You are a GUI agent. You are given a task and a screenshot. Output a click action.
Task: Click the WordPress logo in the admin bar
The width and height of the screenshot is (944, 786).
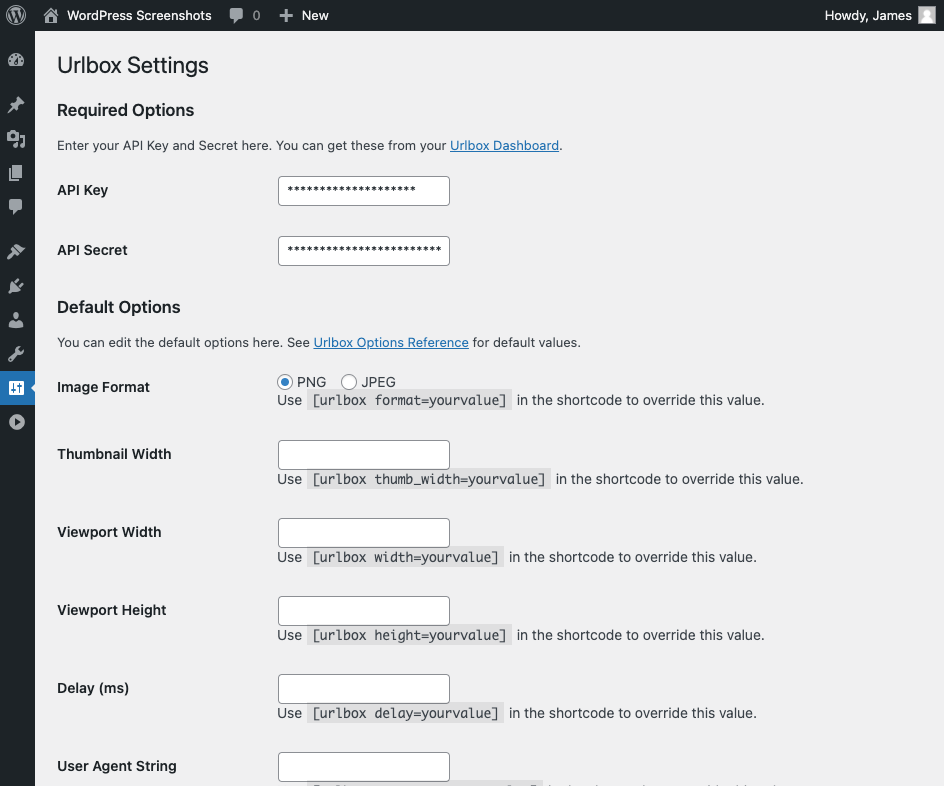16,15
